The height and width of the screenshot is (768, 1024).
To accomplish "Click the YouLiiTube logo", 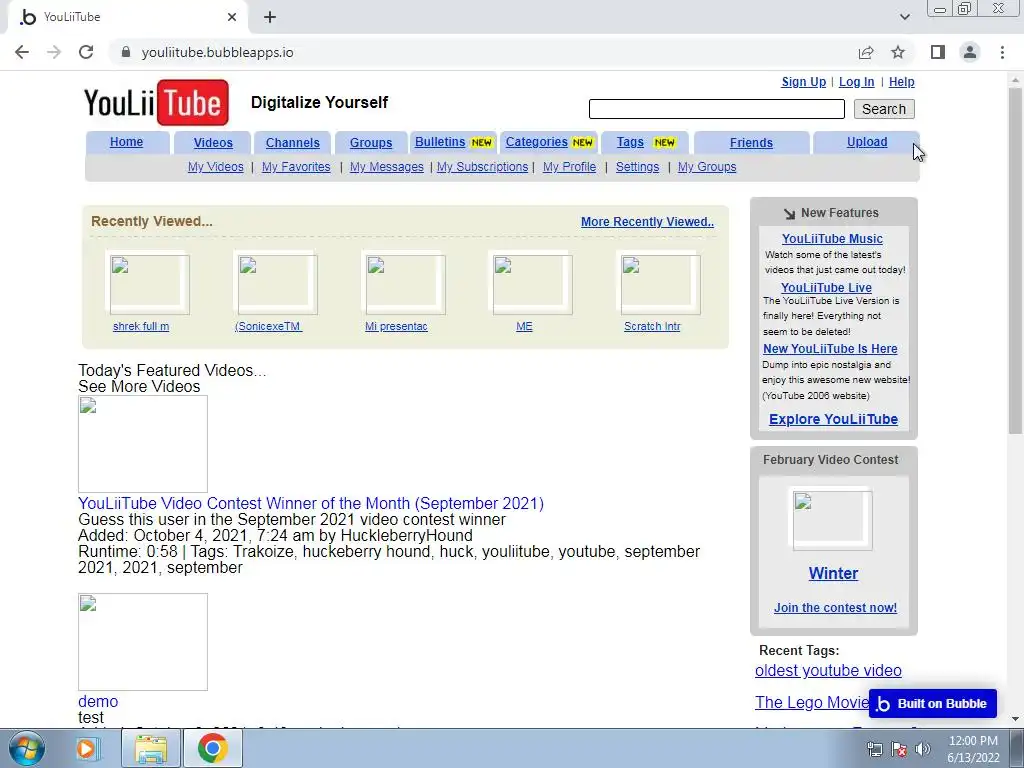I will [156, 103].
